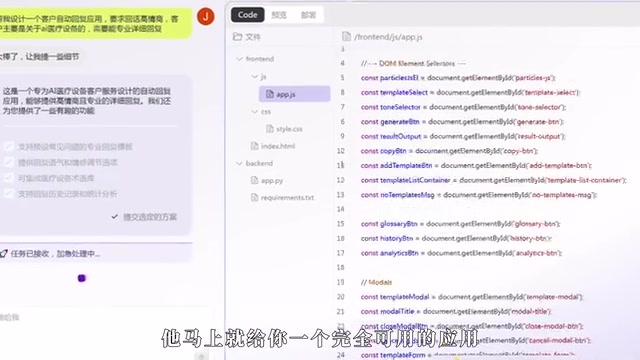Screen dimensions: 640x360
Task: Open the 部署 deploy tab
Action: click(x=308, y=15)
